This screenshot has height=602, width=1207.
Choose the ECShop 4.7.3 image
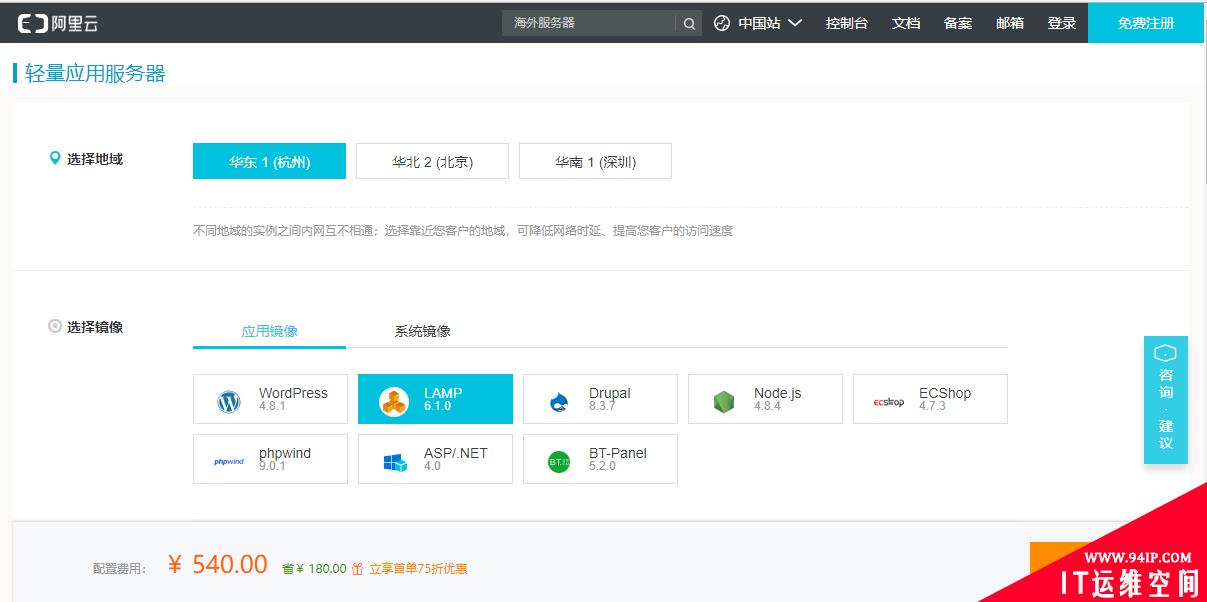tap(930, 399)
